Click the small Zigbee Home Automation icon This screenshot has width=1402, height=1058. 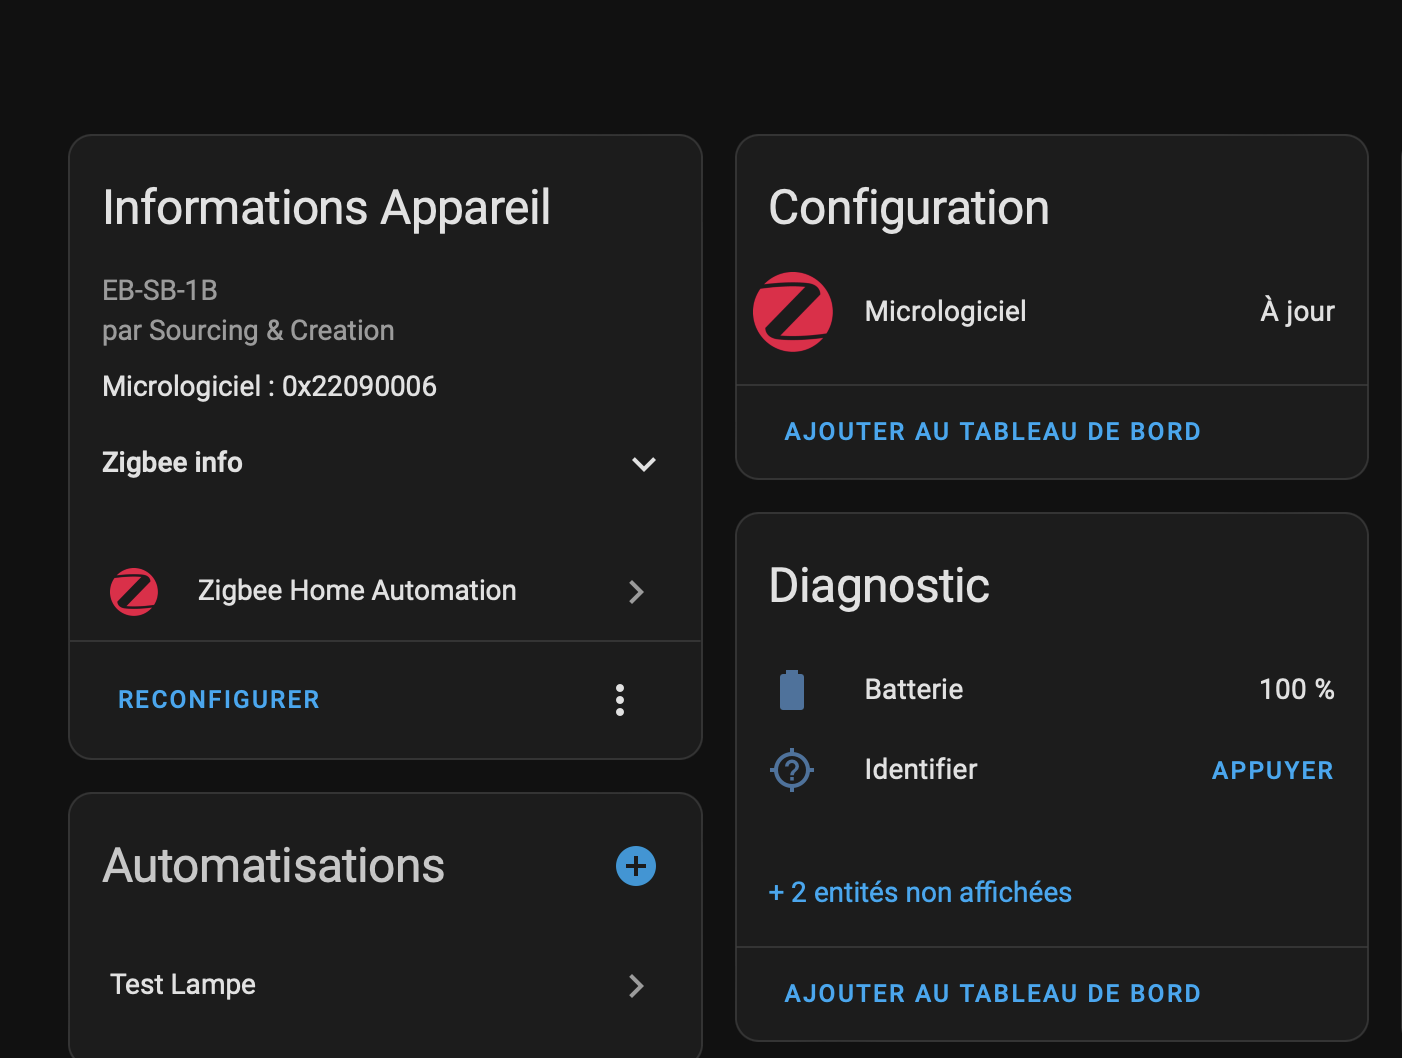[134, 591]
